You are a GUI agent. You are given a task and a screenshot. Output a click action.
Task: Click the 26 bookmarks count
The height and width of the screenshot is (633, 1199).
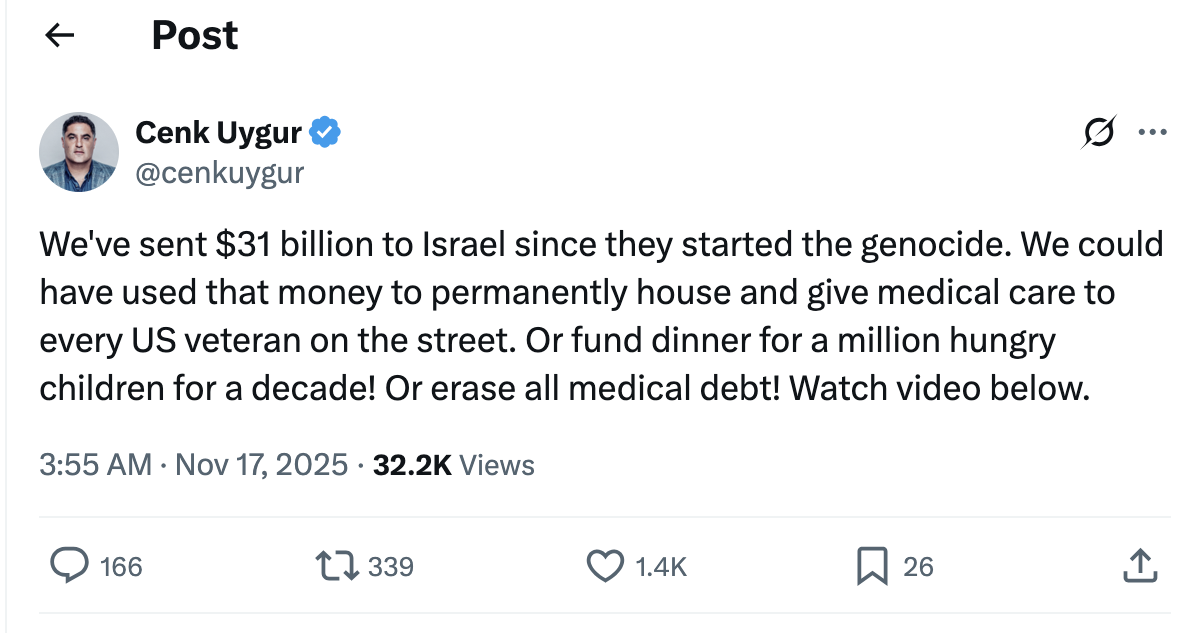(918, 567)
